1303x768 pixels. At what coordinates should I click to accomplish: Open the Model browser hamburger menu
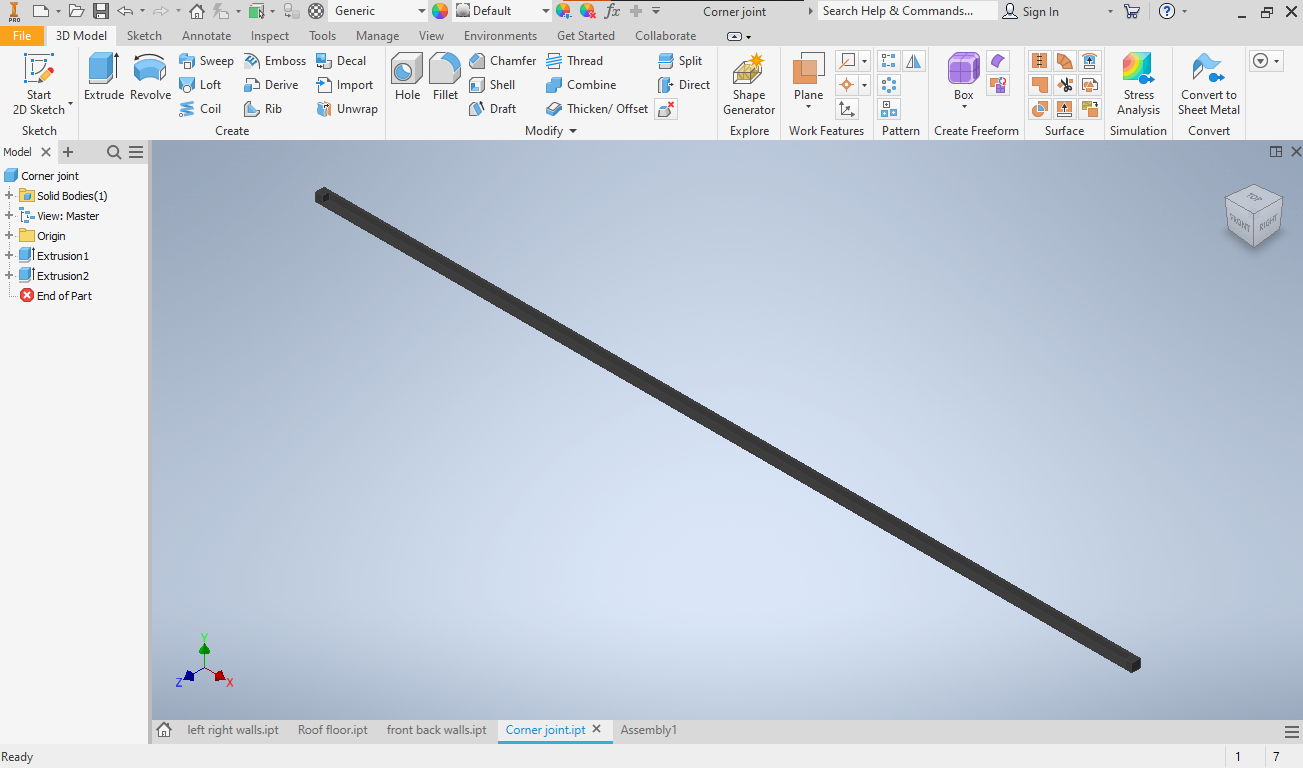[136, 152]
